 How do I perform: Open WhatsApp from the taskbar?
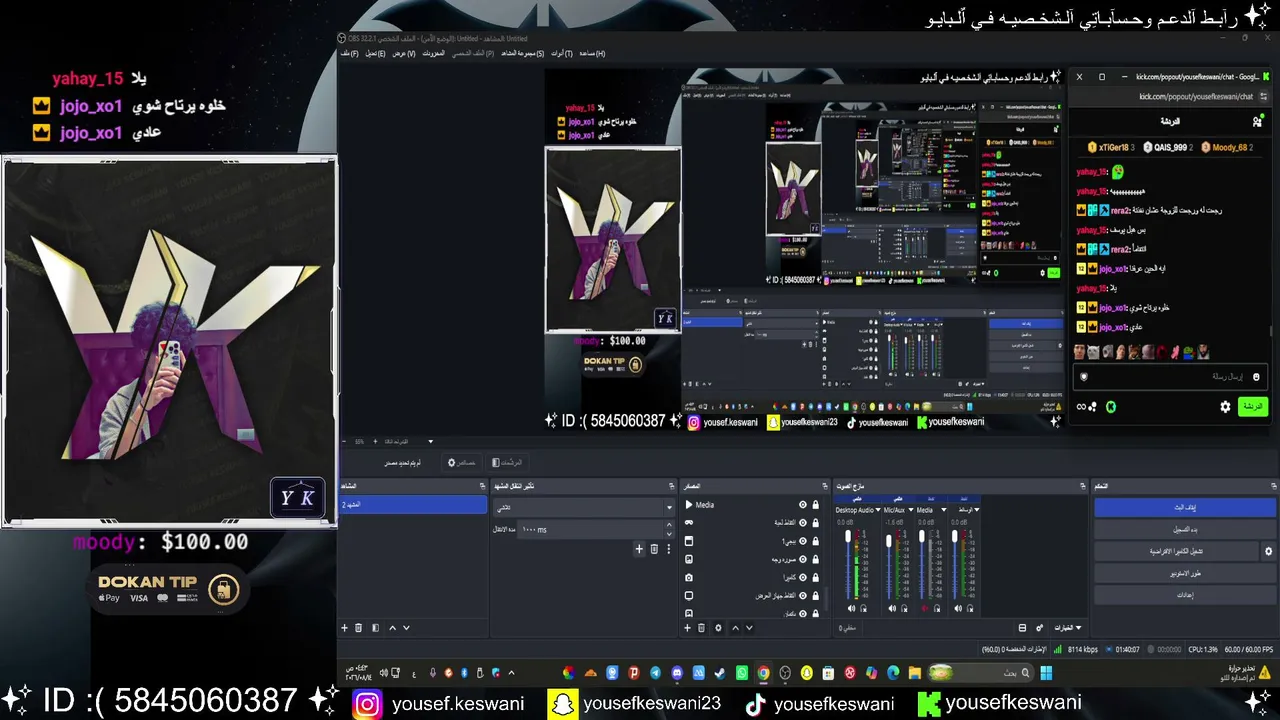click(741, 673)
